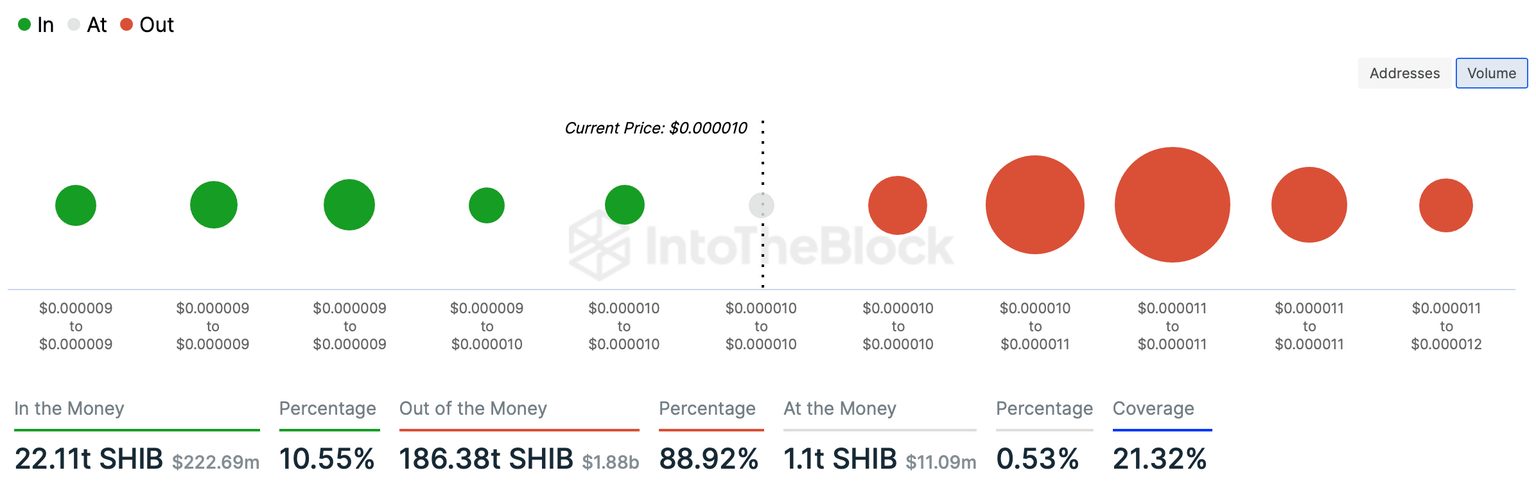Click the first green bubble on the left
1536x502 pixels.
75,205
